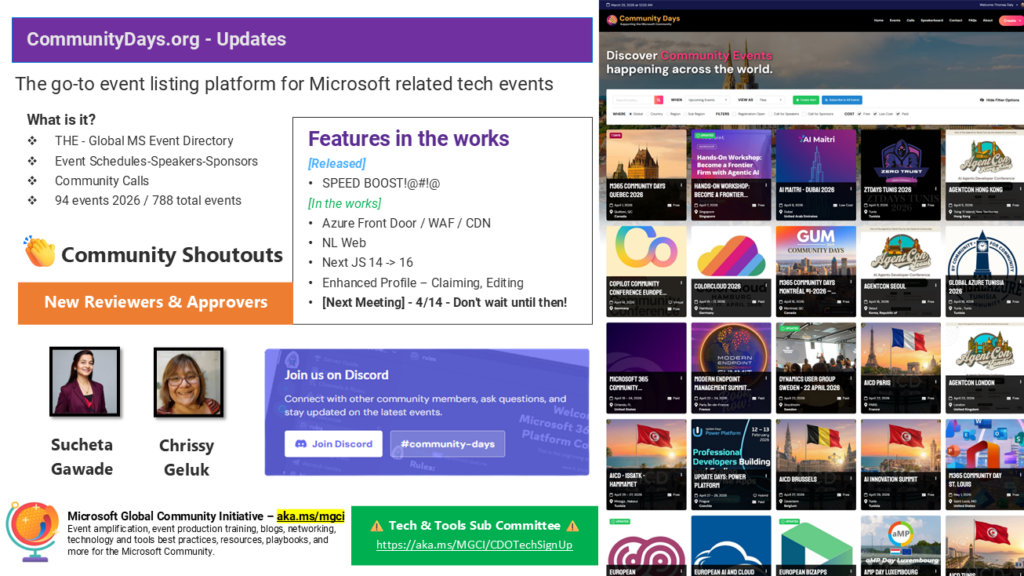Uncheck the Paid cost checkbox
The image size is (1024, 576).
pyautogui.click(x=898, y=114)
